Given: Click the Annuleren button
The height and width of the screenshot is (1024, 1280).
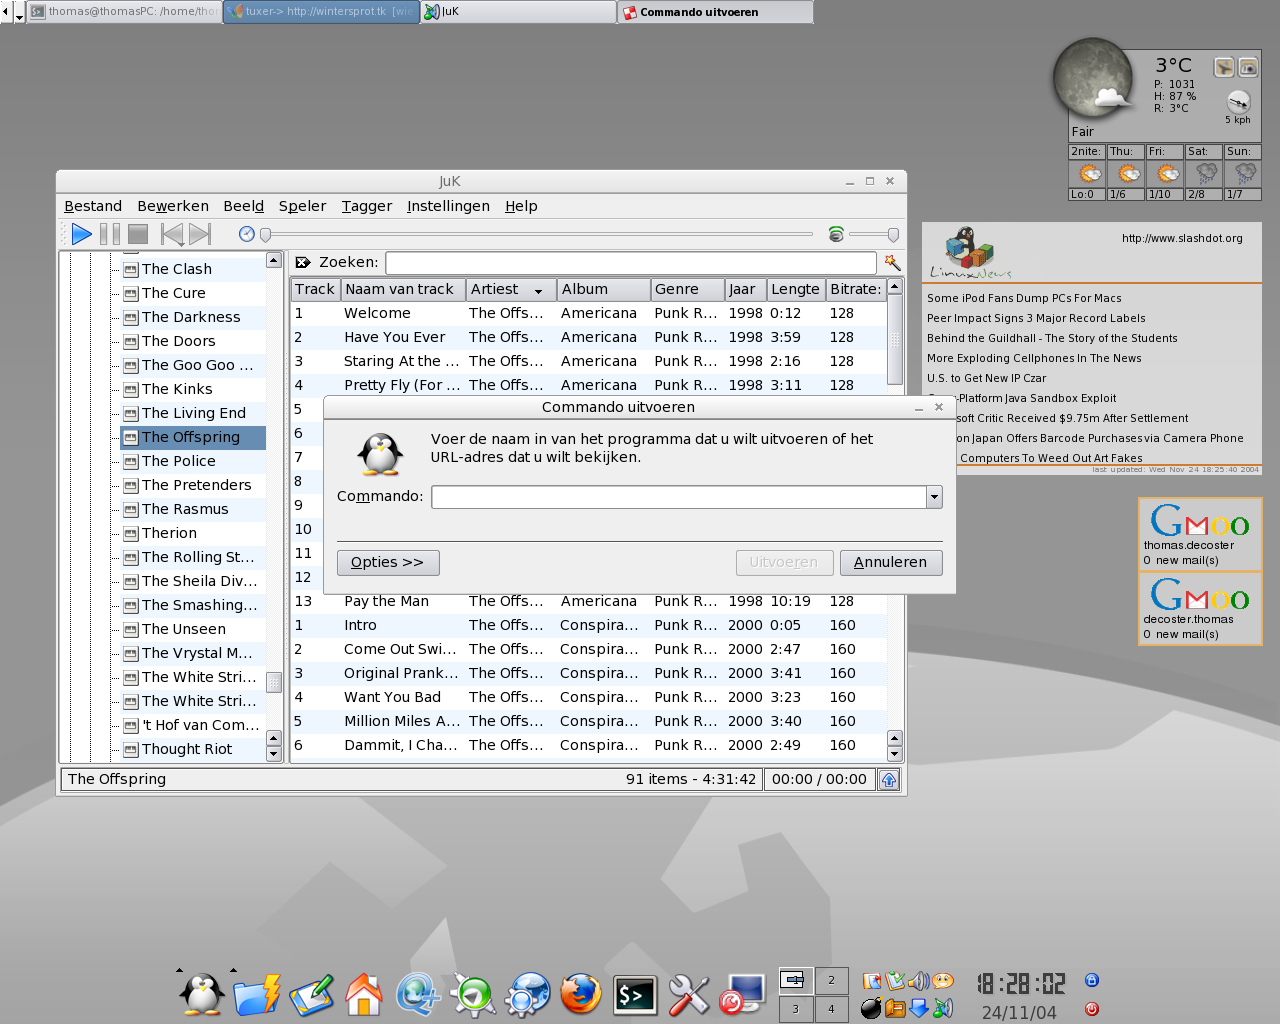Looking at the screenshot, I should pos(891,562).
